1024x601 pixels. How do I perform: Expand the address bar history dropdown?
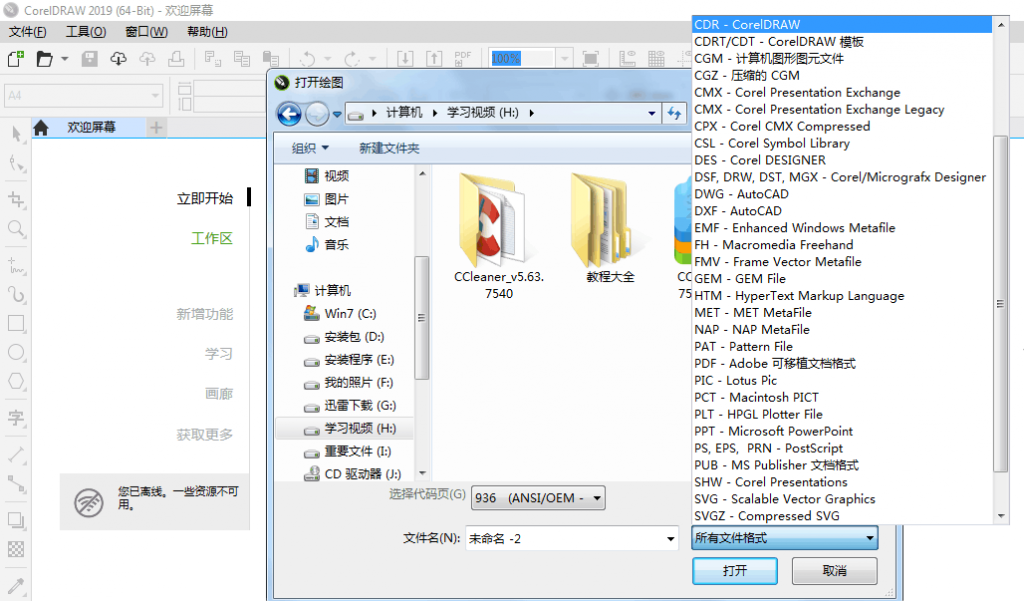(x=651, y=113)
